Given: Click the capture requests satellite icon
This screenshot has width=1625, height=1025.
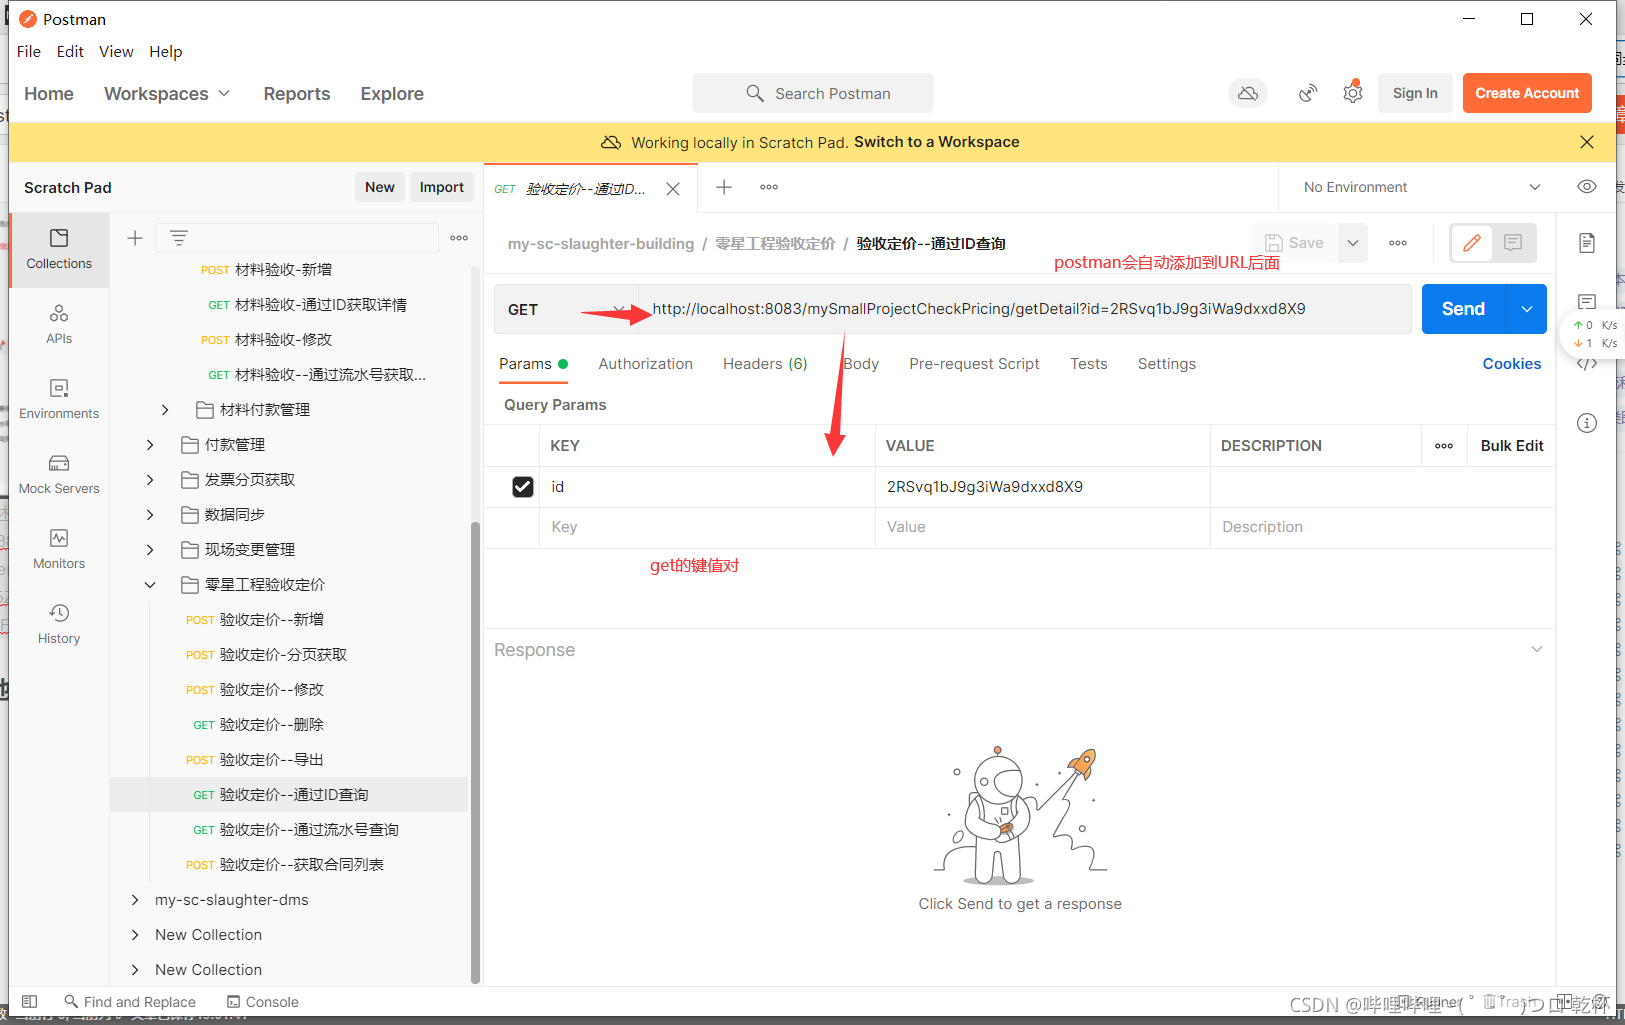Looking at the screenshot, I should point(1308,93).
